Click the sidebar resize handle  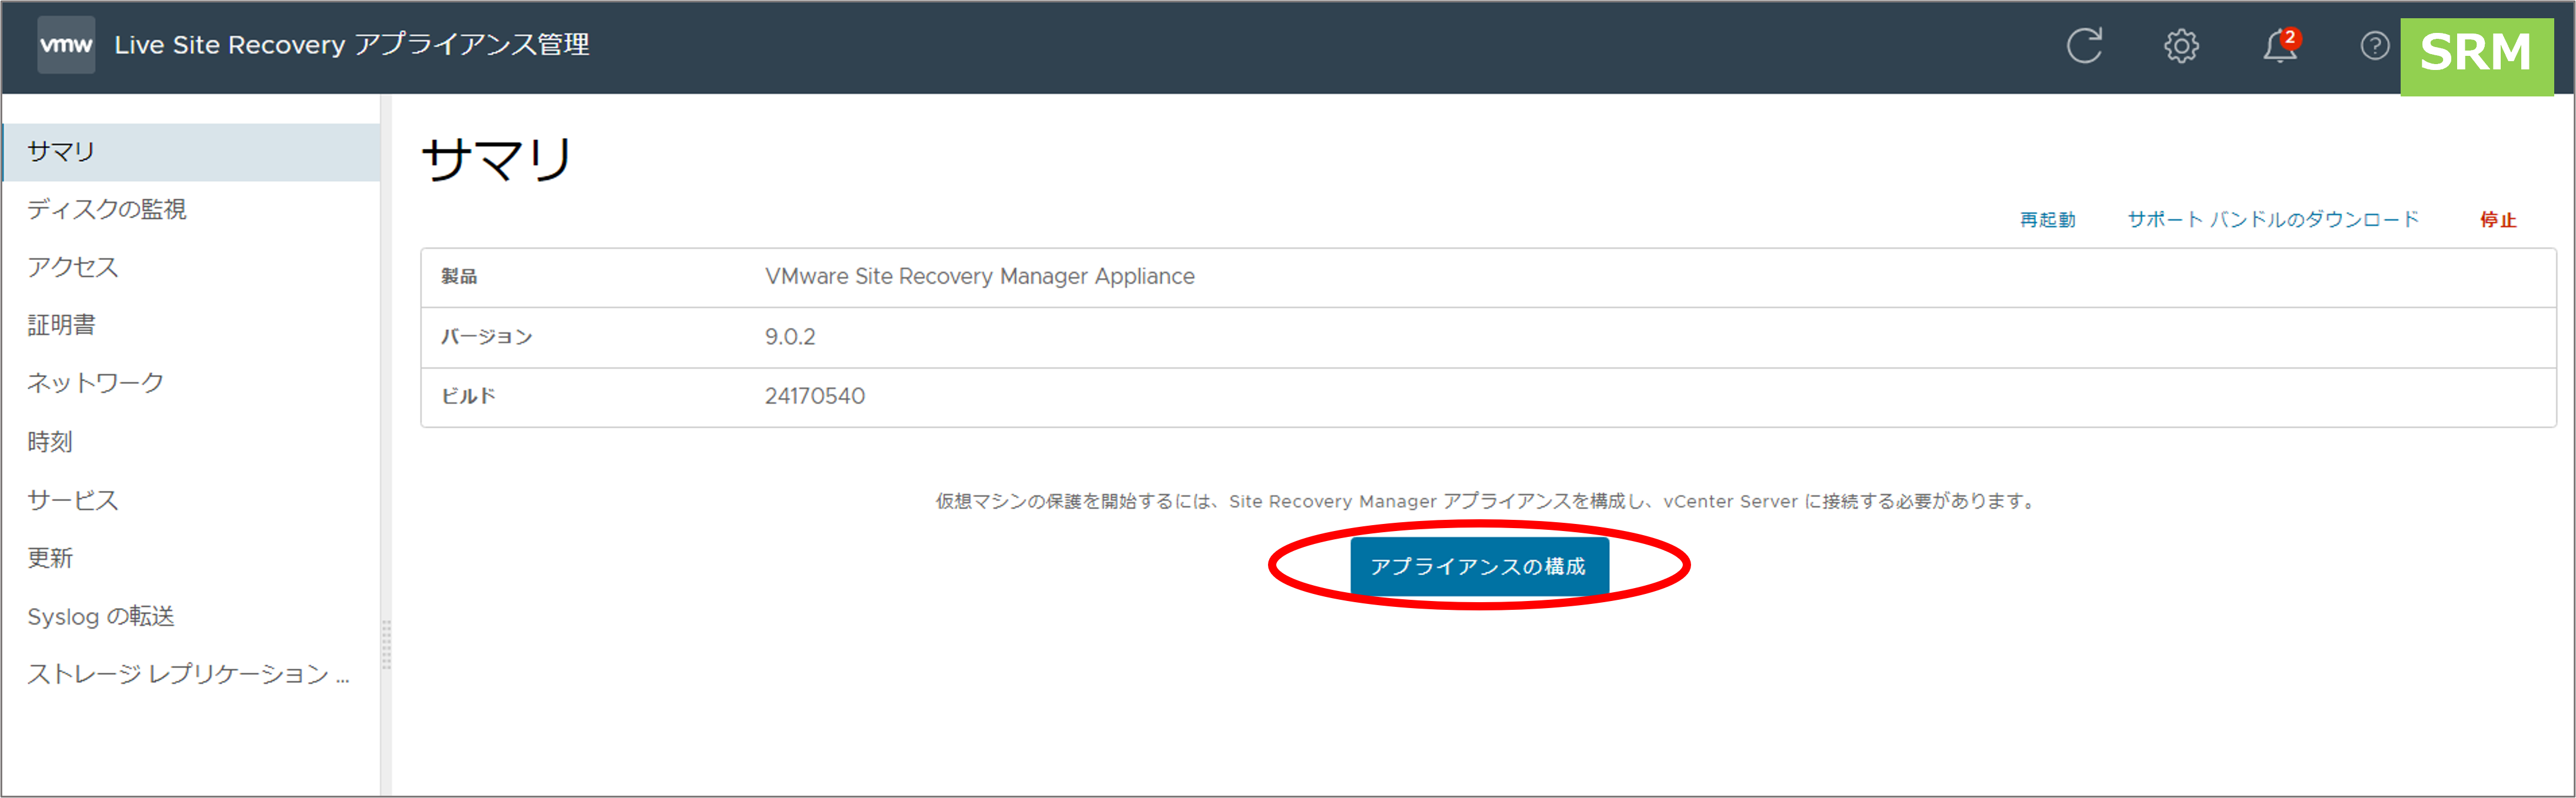coord(386,645)
